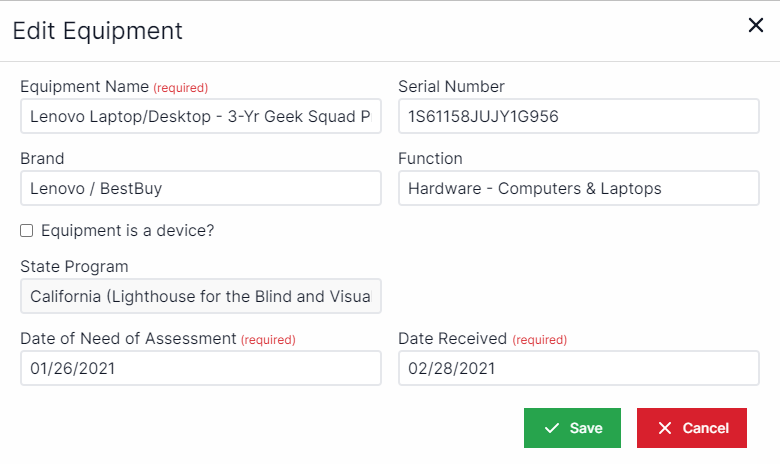
Task: Click the 'State Program' label
Action: coord(74,267)
